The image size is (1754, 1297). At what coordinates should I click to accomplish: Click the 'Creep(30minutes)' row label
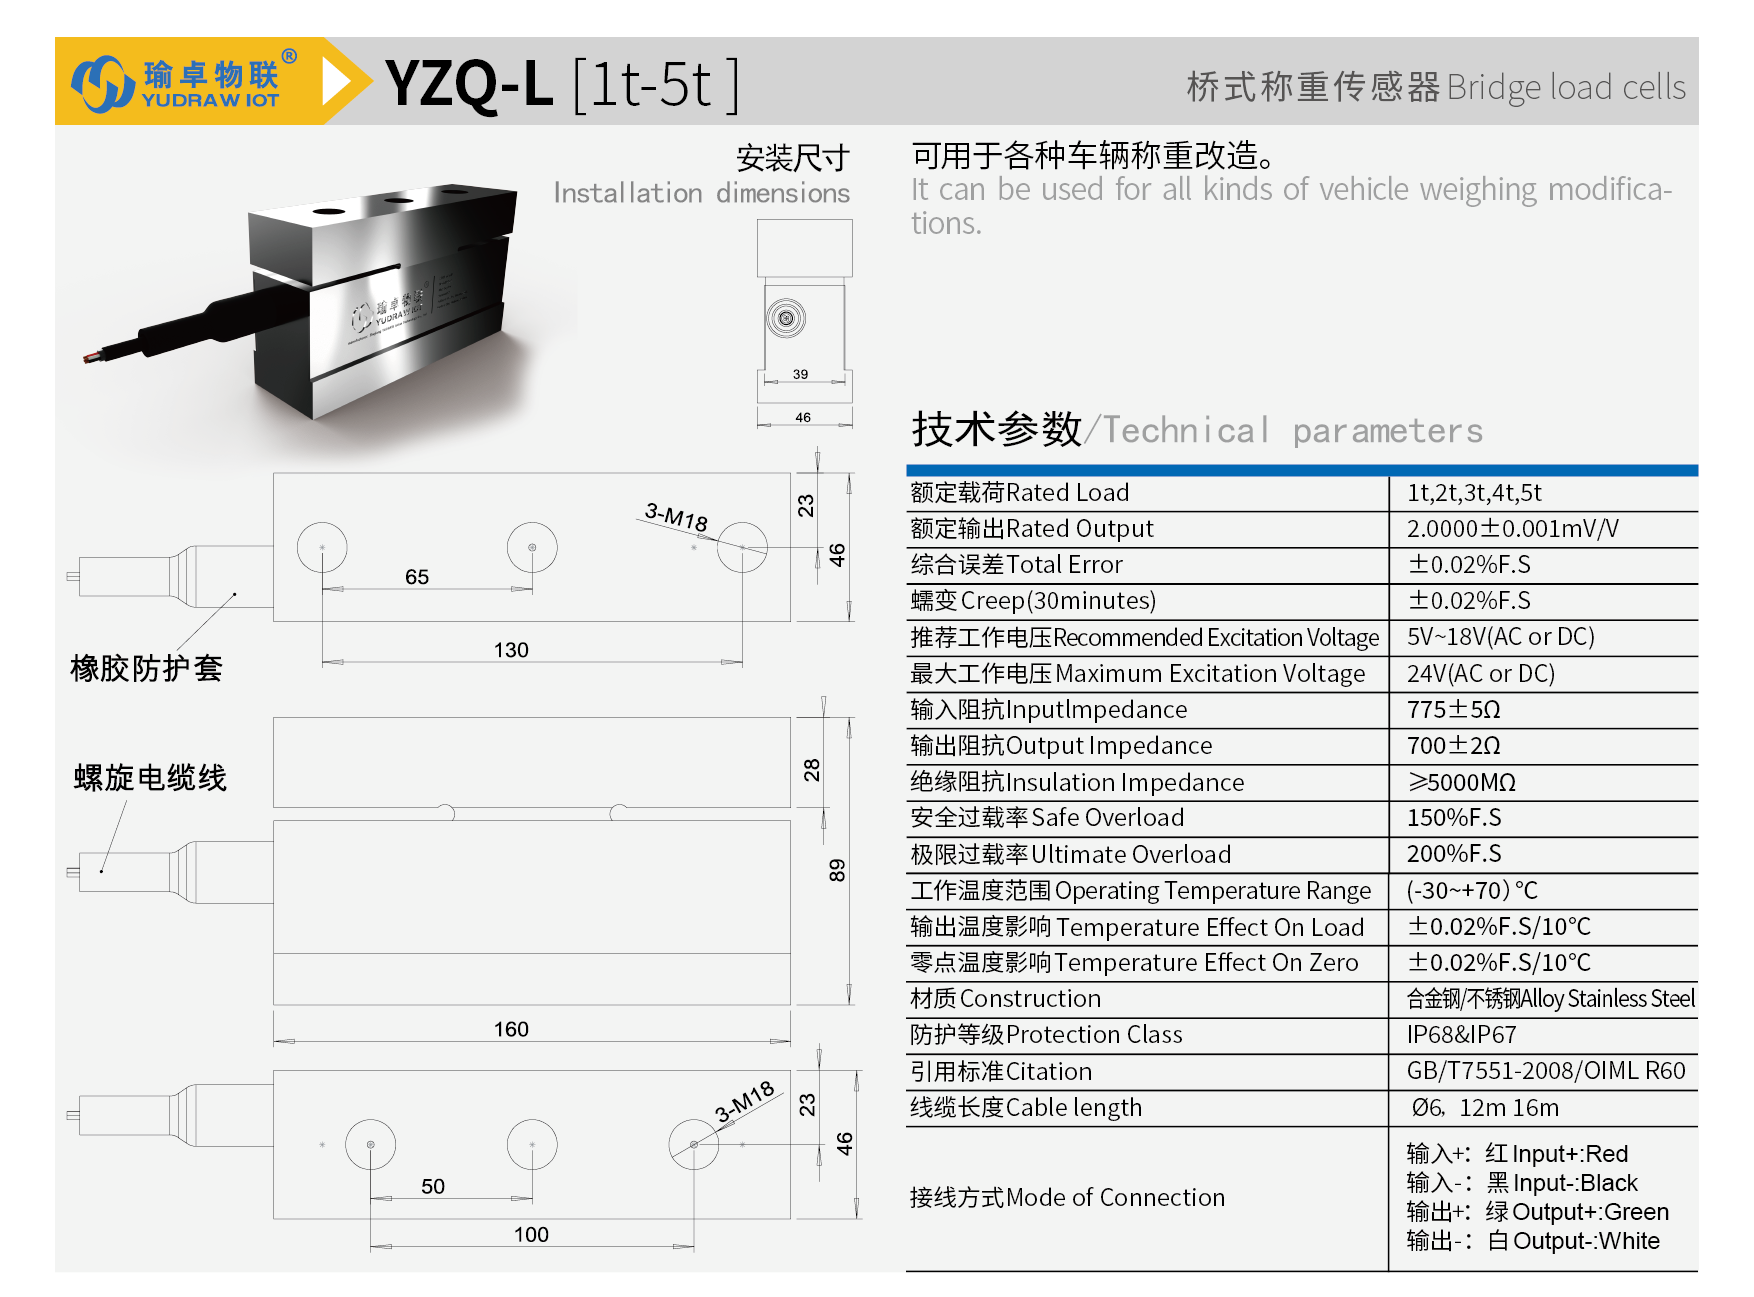[1033, 600]
